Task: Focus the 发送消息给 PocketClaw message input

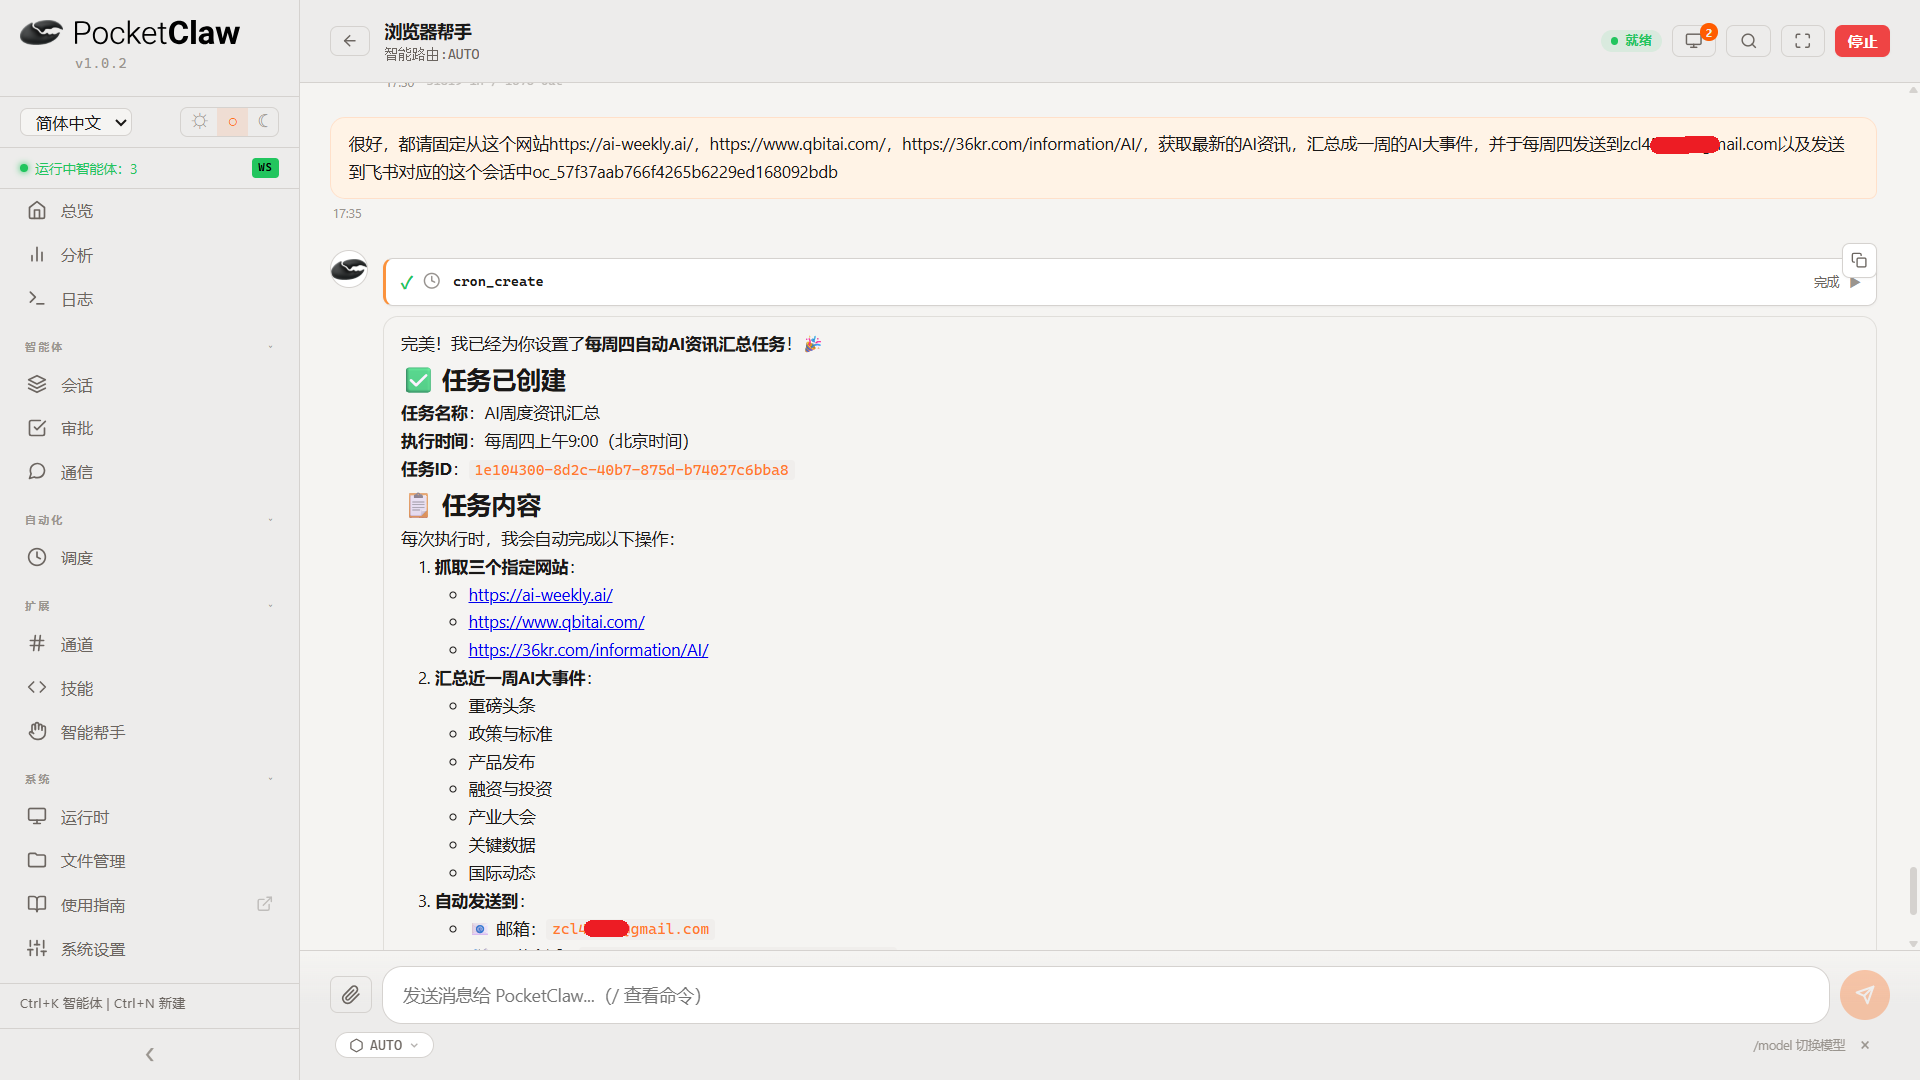Action: (1105, 995)
